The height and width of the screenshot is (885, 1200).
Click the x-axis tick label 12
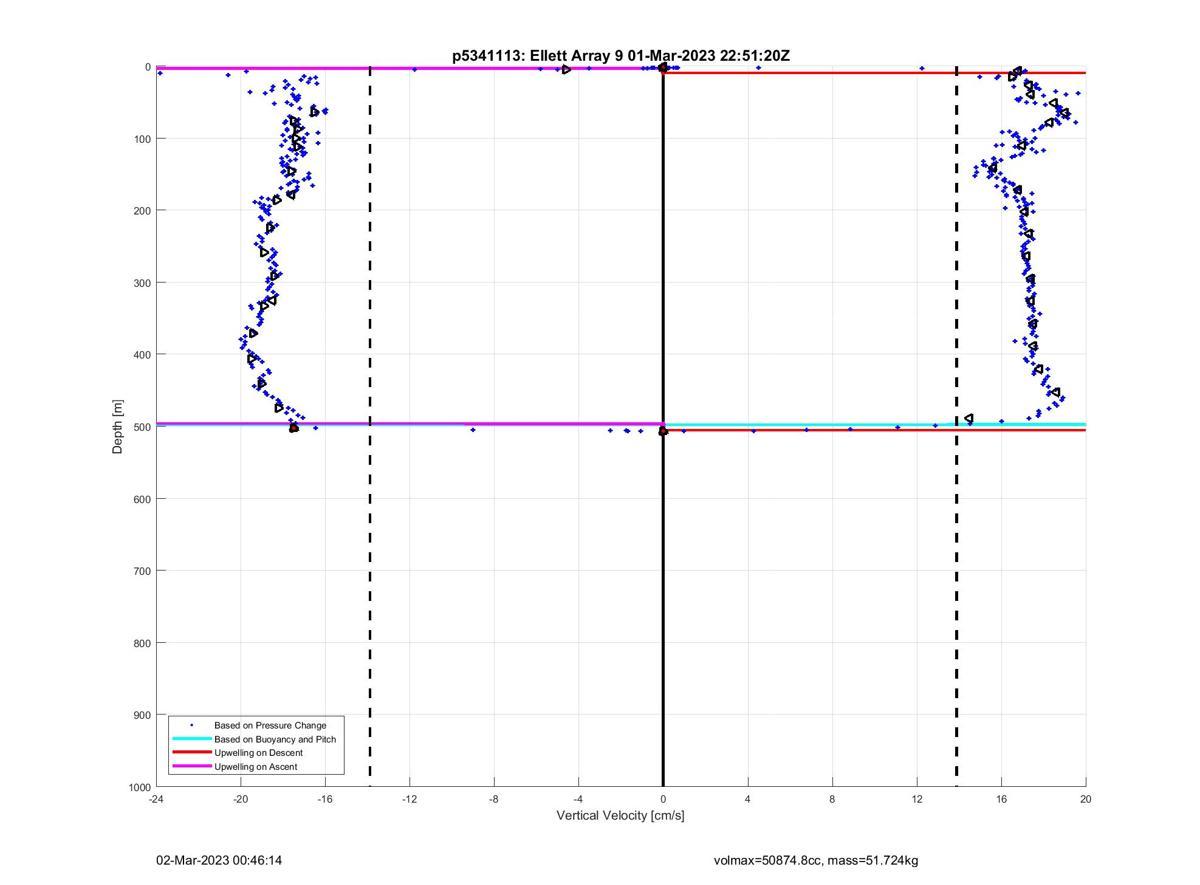917,799
